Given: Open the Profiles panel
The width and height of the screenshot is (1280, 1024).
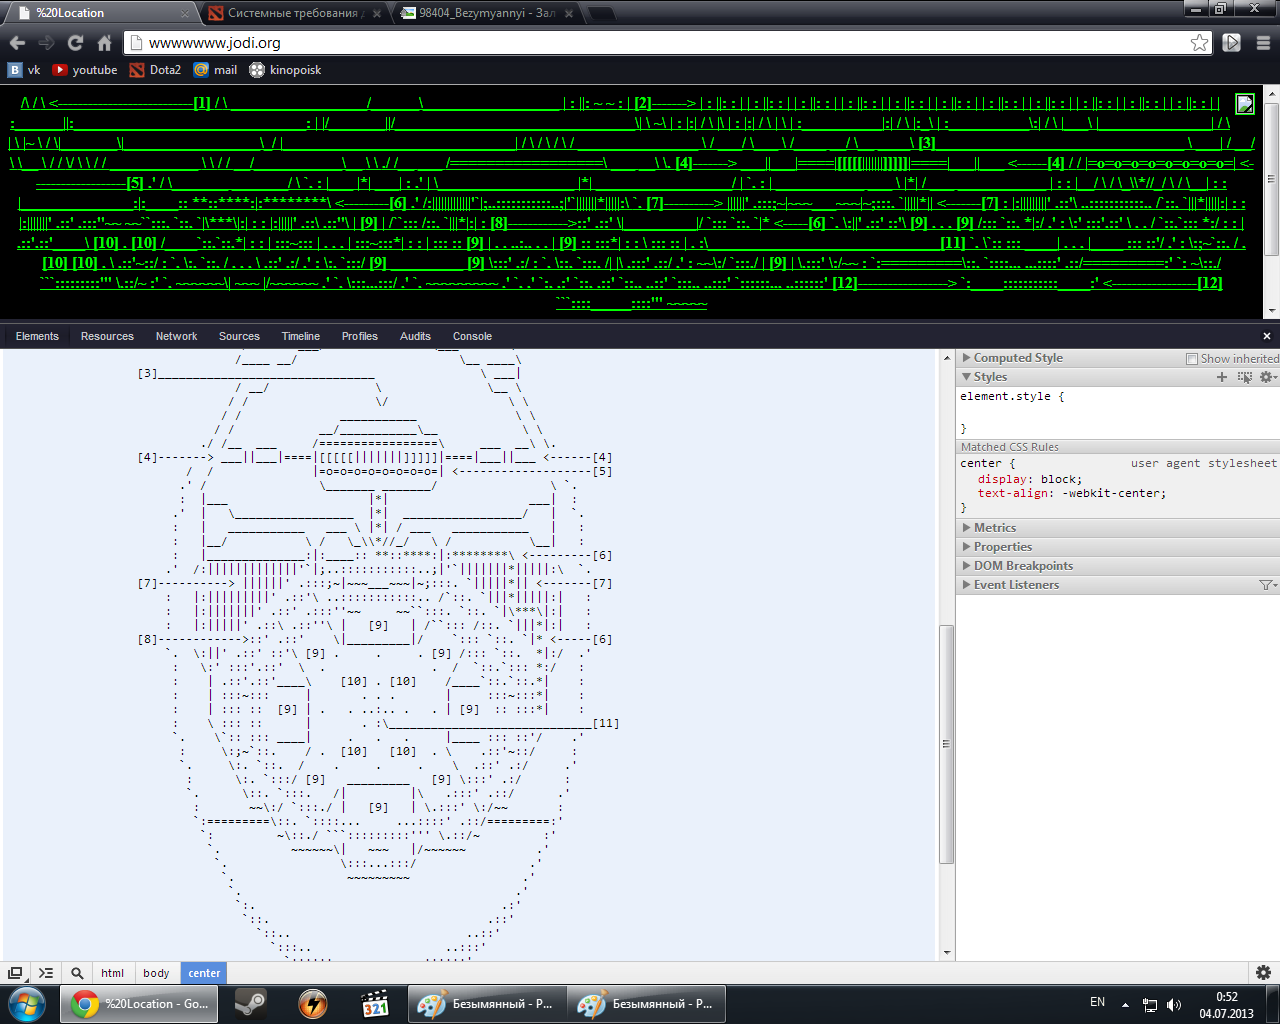Looking at the screenshot, I should 359,336.
